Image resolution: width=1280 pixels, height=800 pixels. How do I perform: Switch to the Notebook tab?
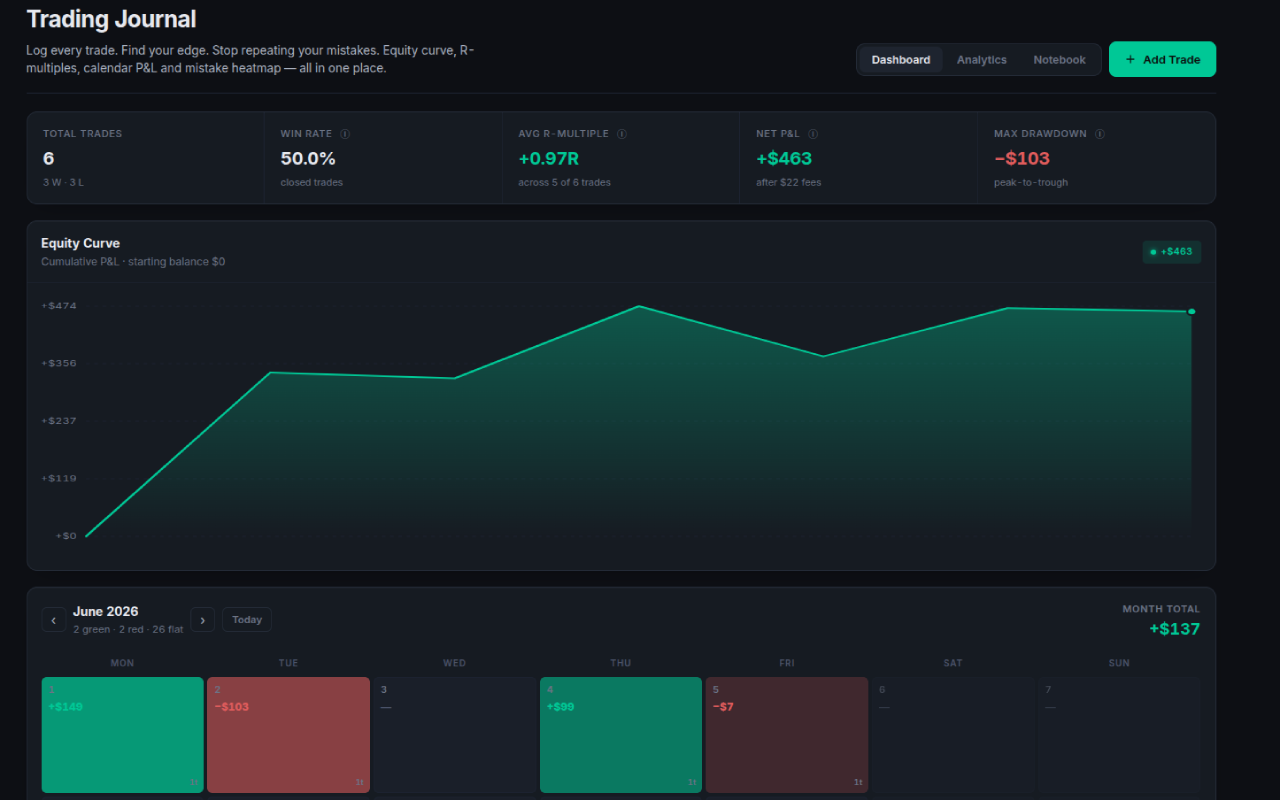point(1059,60)
